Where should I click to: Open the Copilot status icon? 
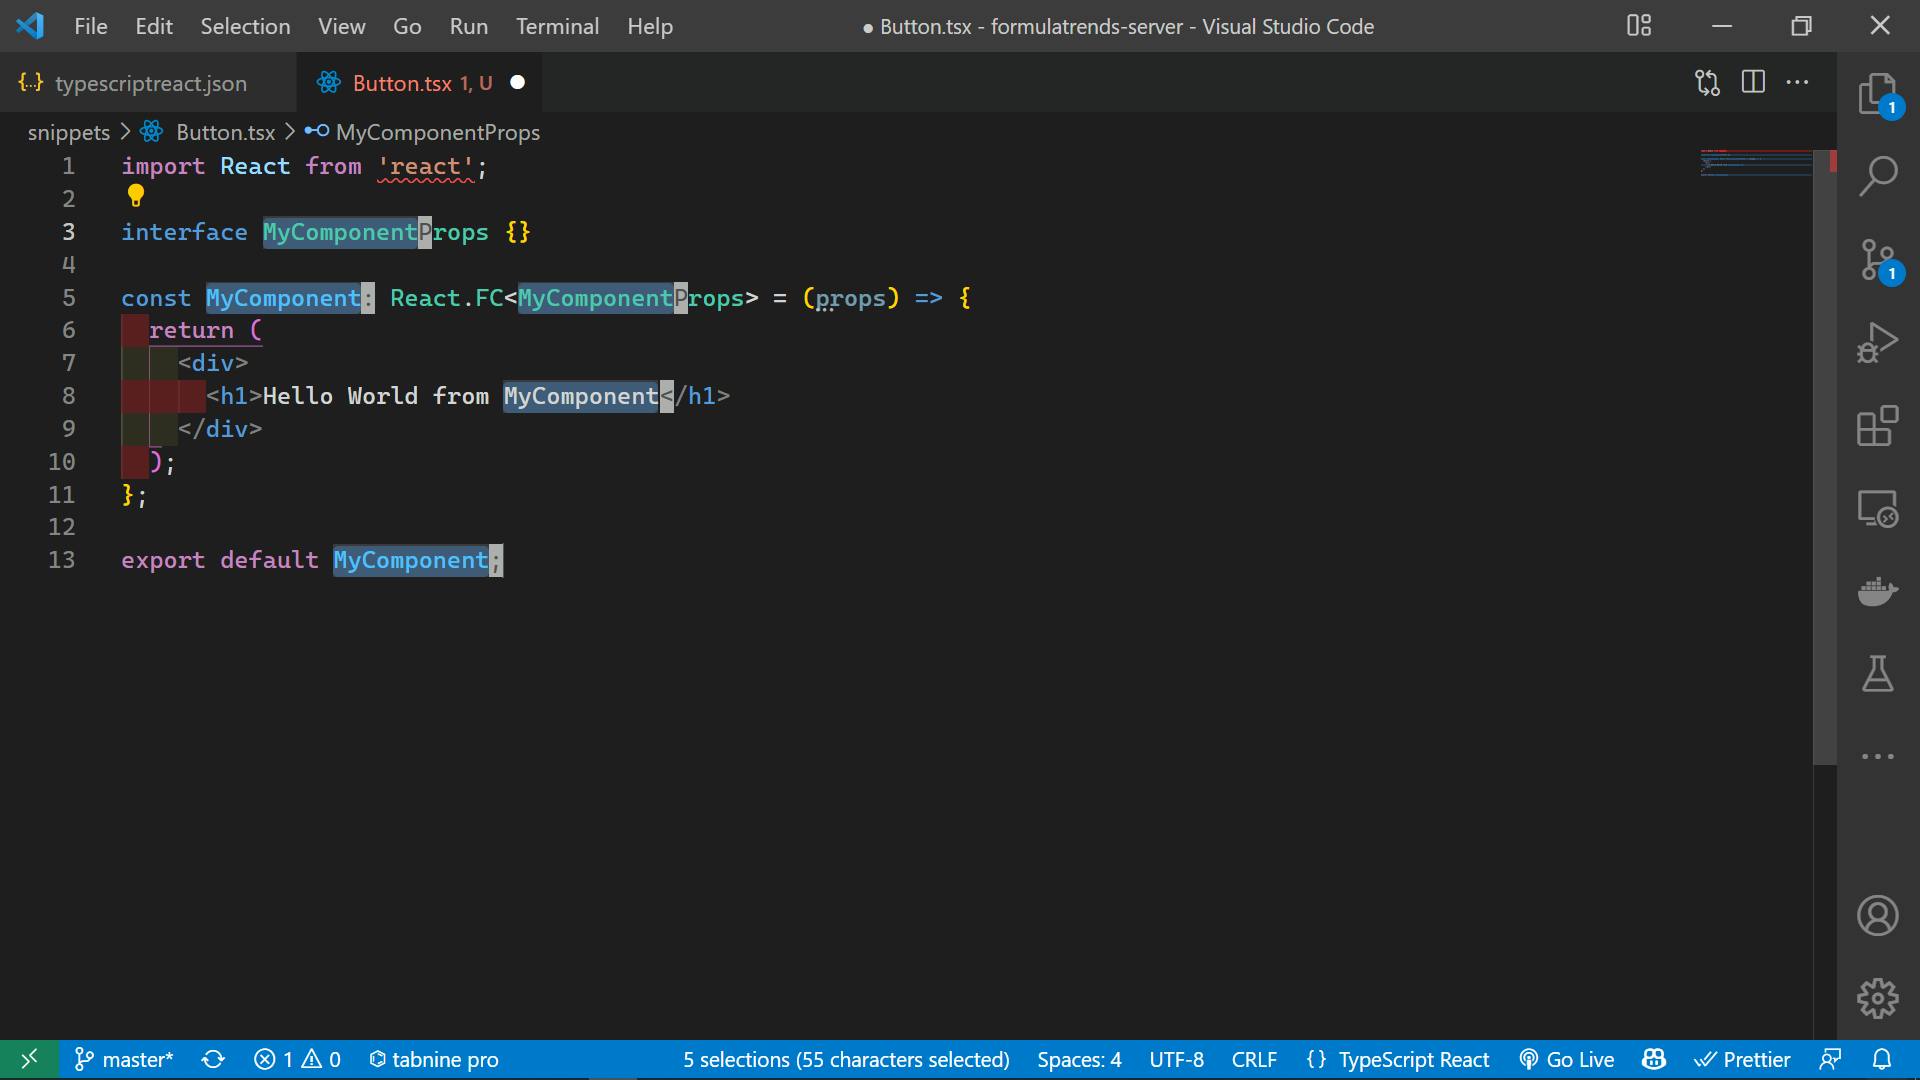[x=1654, y=1059]
